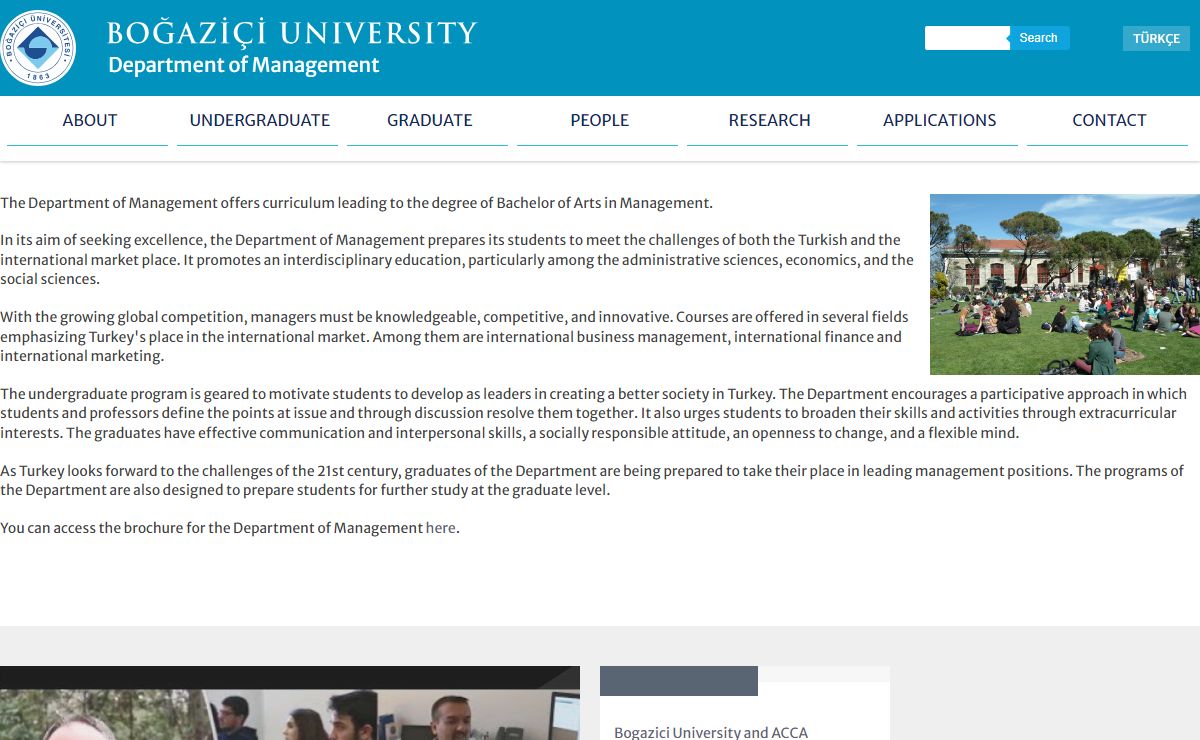Open the APPLICATIONS menu
This screenshot has height=740, width=1200.
939,121
